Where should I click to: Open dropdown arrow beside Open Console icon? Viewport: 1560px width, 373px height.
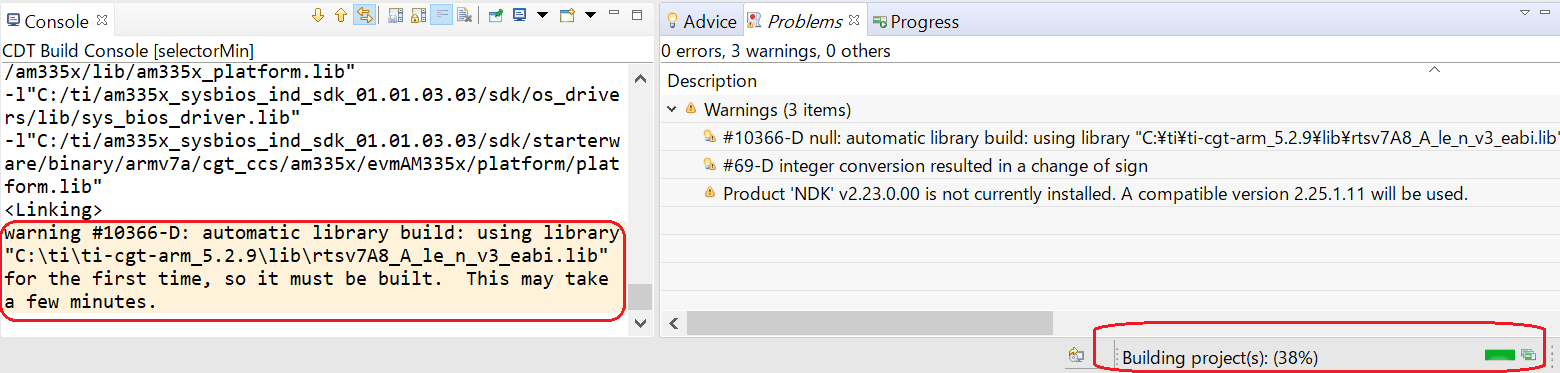click(591, 15)
